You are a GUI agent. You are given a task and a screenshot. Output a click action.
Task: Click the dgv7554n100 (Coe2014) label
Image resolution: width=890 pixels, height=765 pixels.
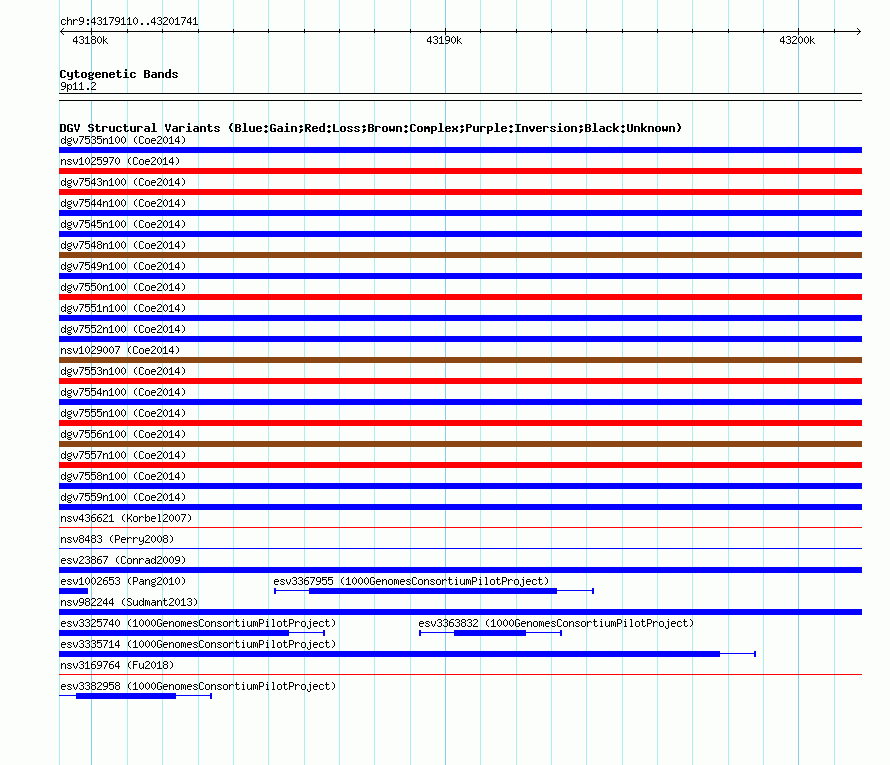(123, 392)
